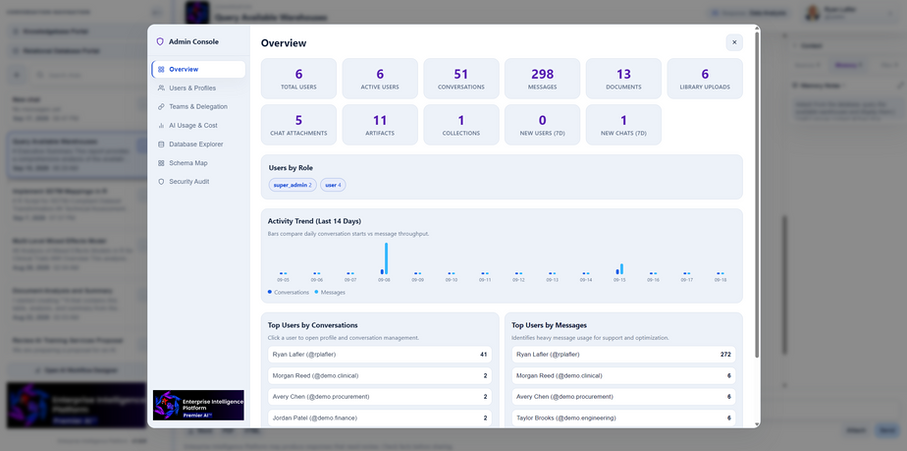Click the Library Uploads stat card
Screen dimensions: 907x451
coord(705,79)
